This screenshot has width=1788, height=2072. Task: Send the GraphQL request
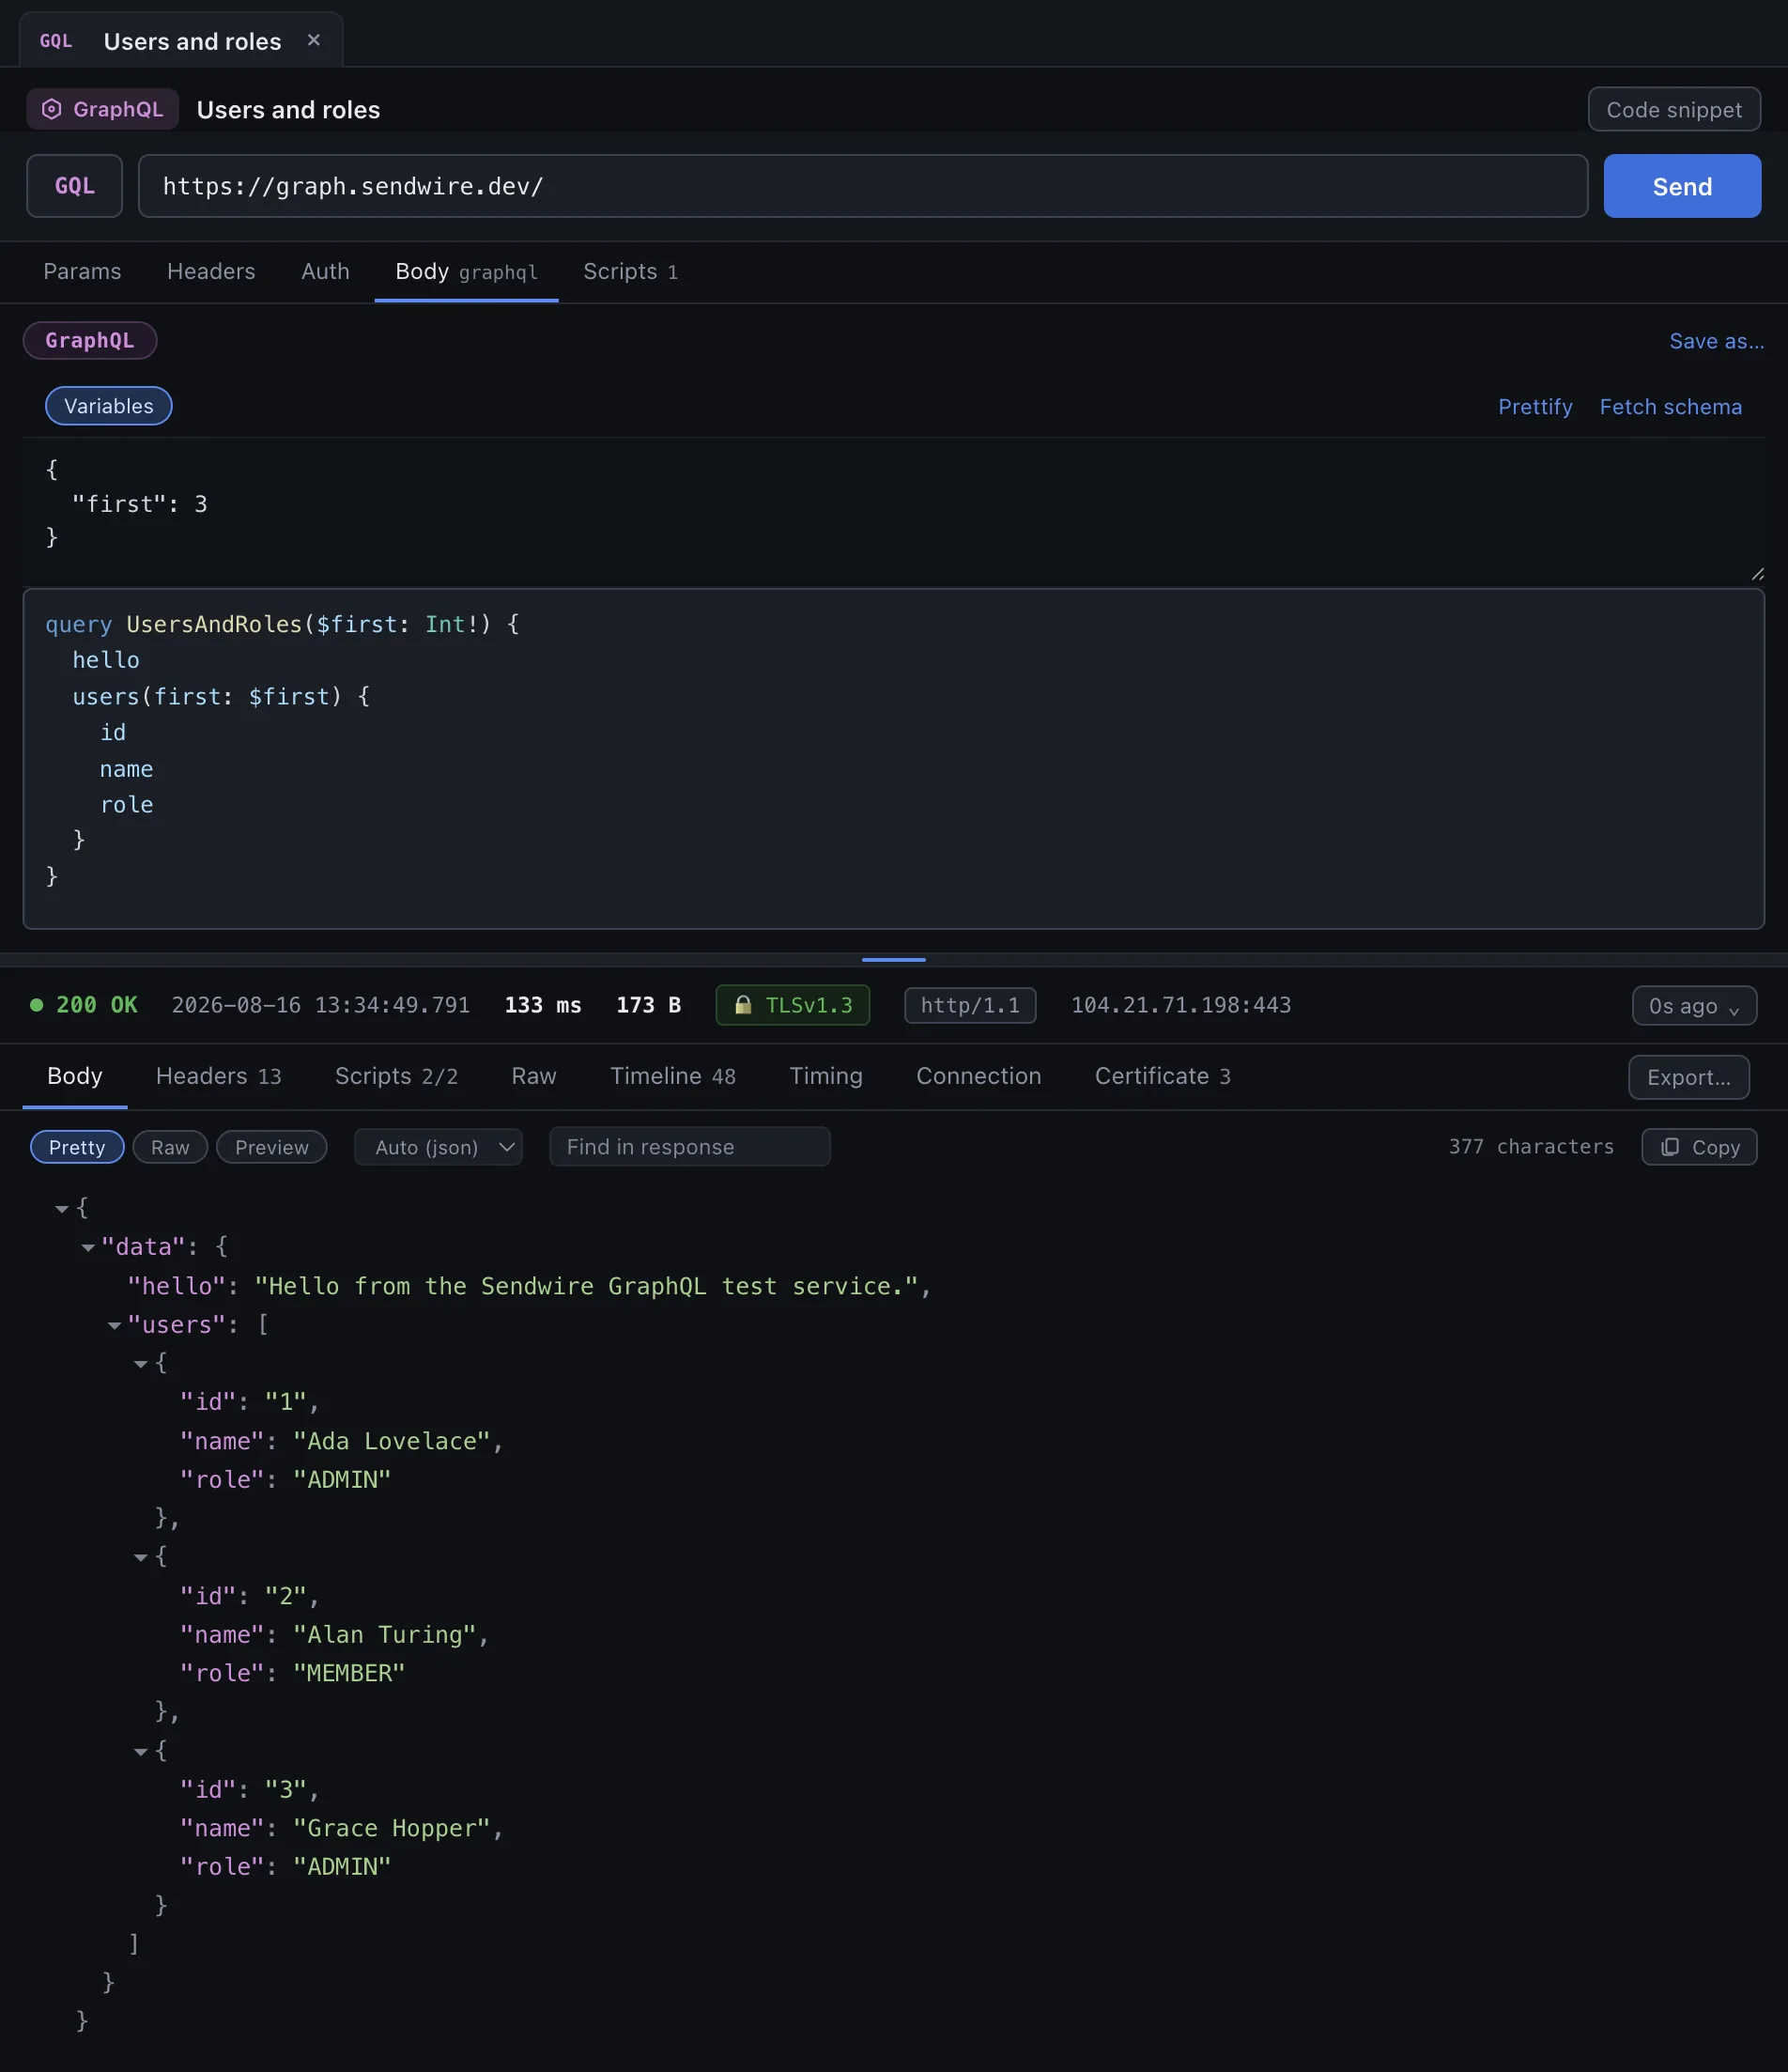point(1682,186)
